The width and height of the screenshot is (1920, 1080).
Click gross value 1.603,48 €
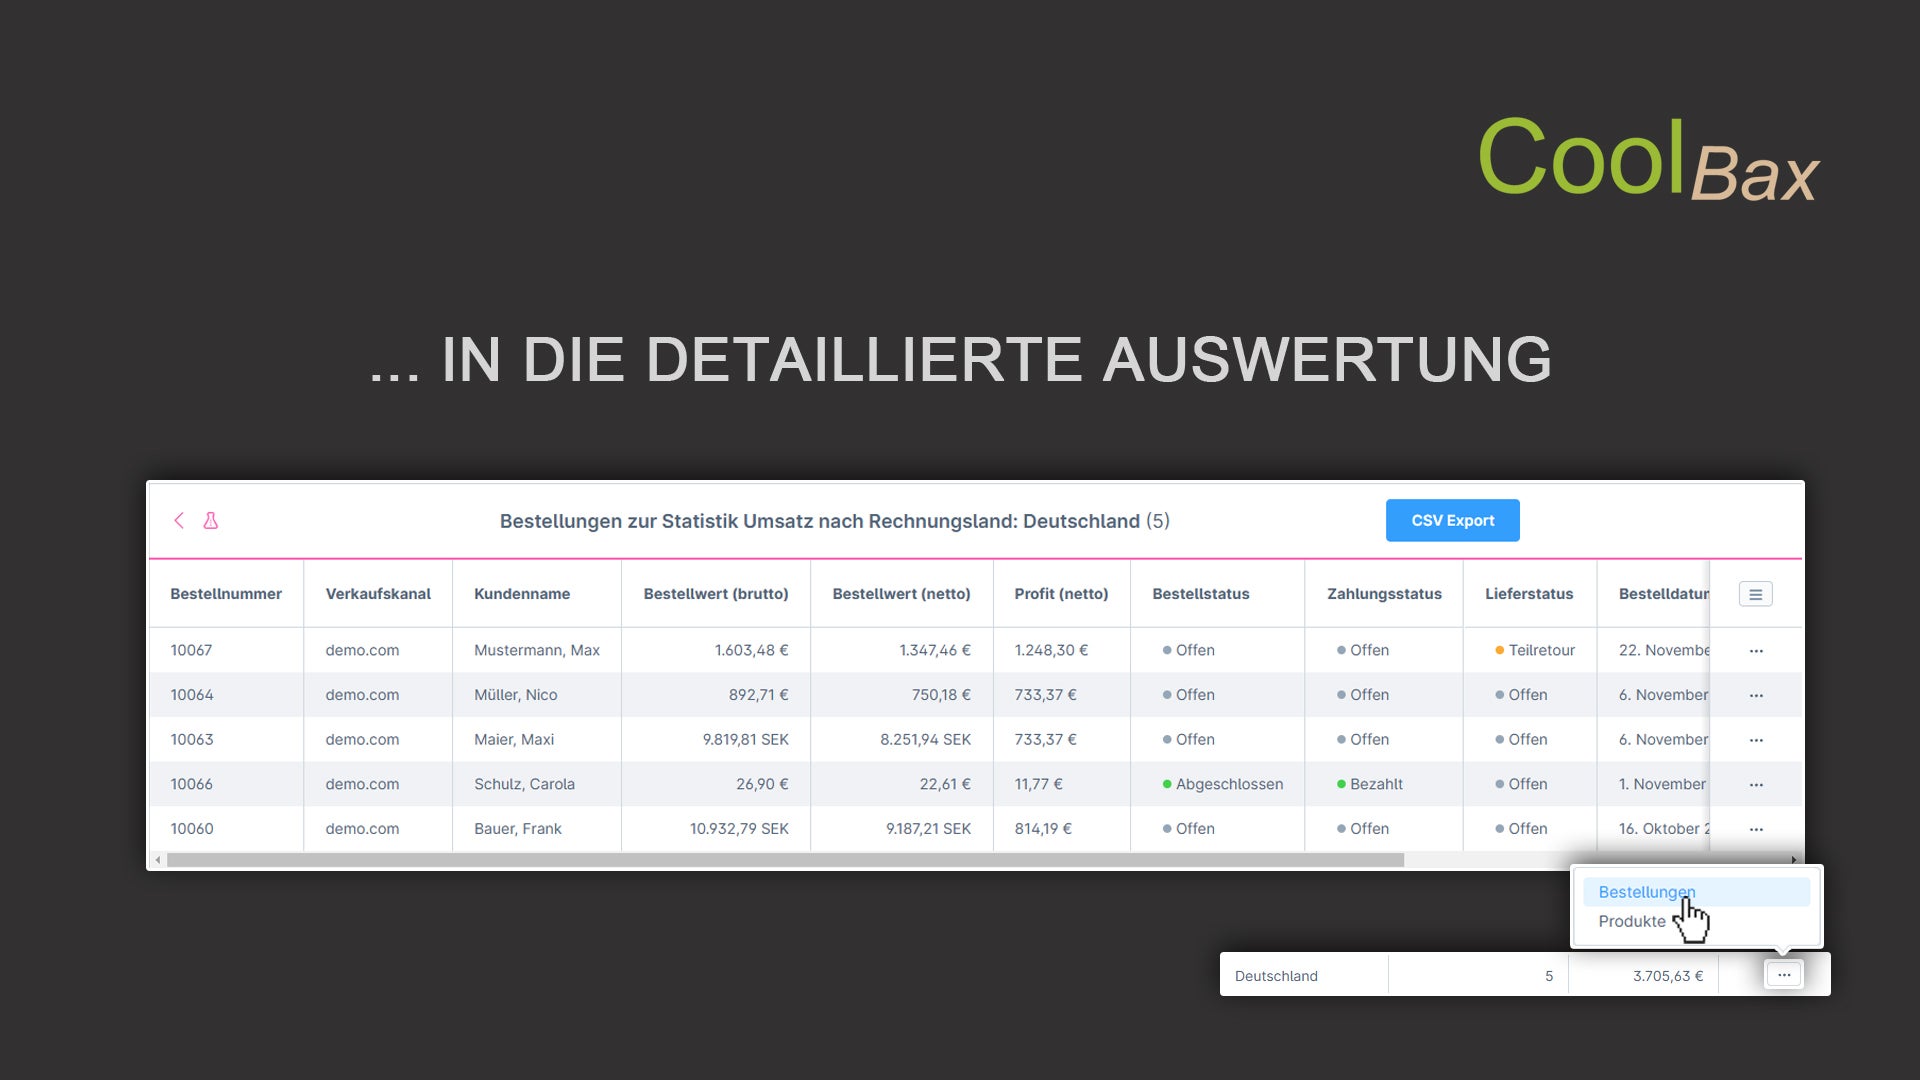click(x=751, y=650)
